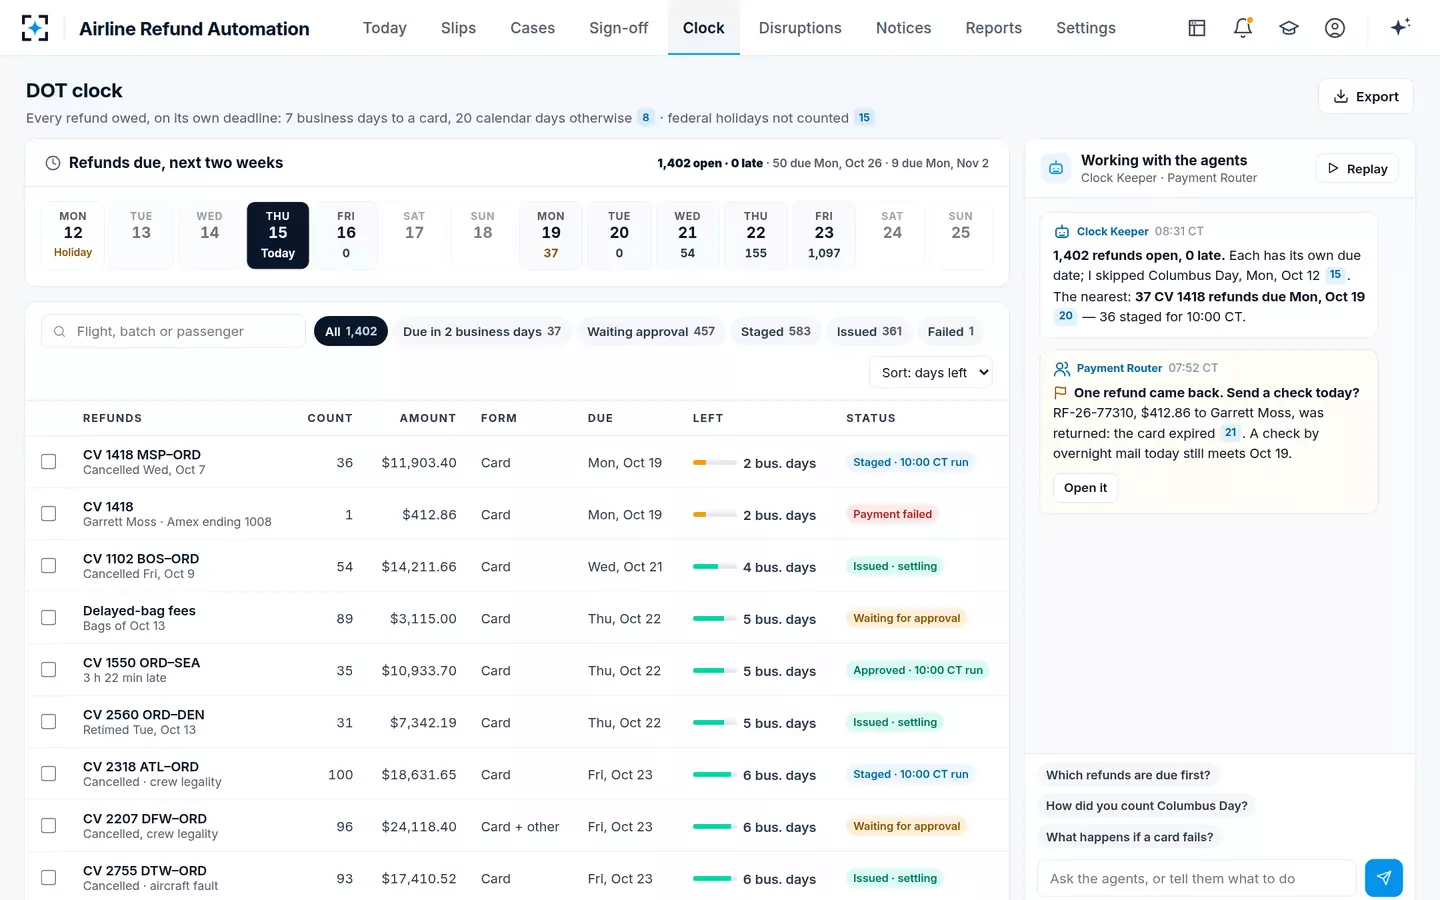
Task: Export the DOT clock data
Action: pyautogui.click(x=1366, y=96)
